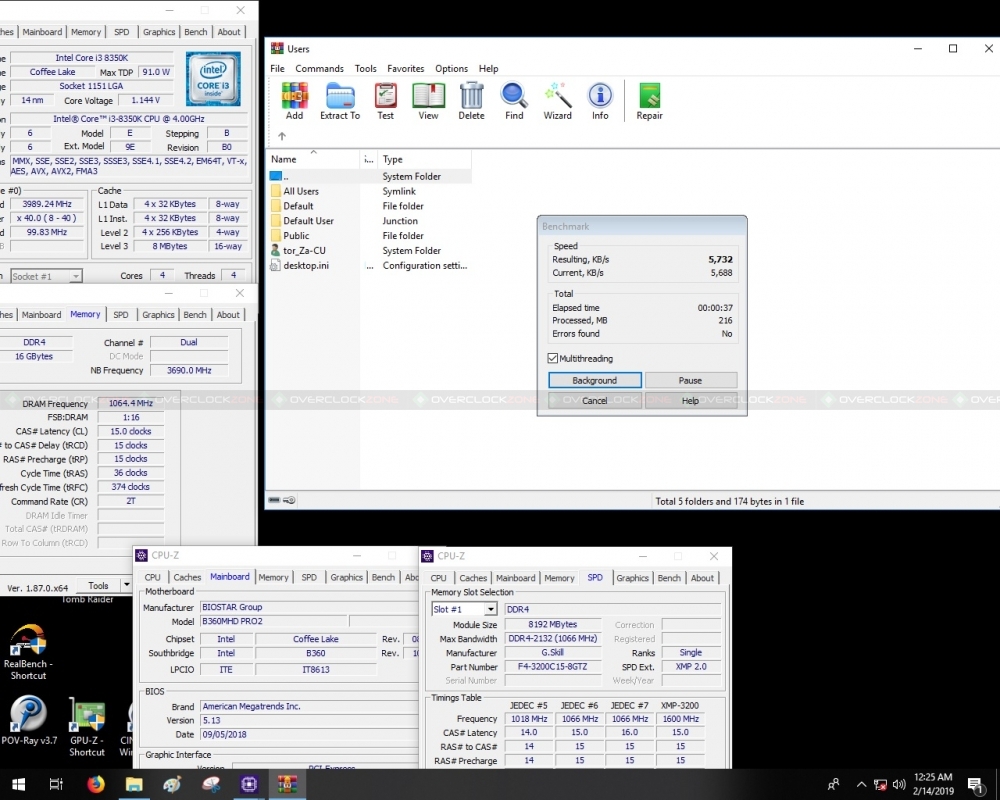
Task: Select the Public folder row
Action: point(296,236)
